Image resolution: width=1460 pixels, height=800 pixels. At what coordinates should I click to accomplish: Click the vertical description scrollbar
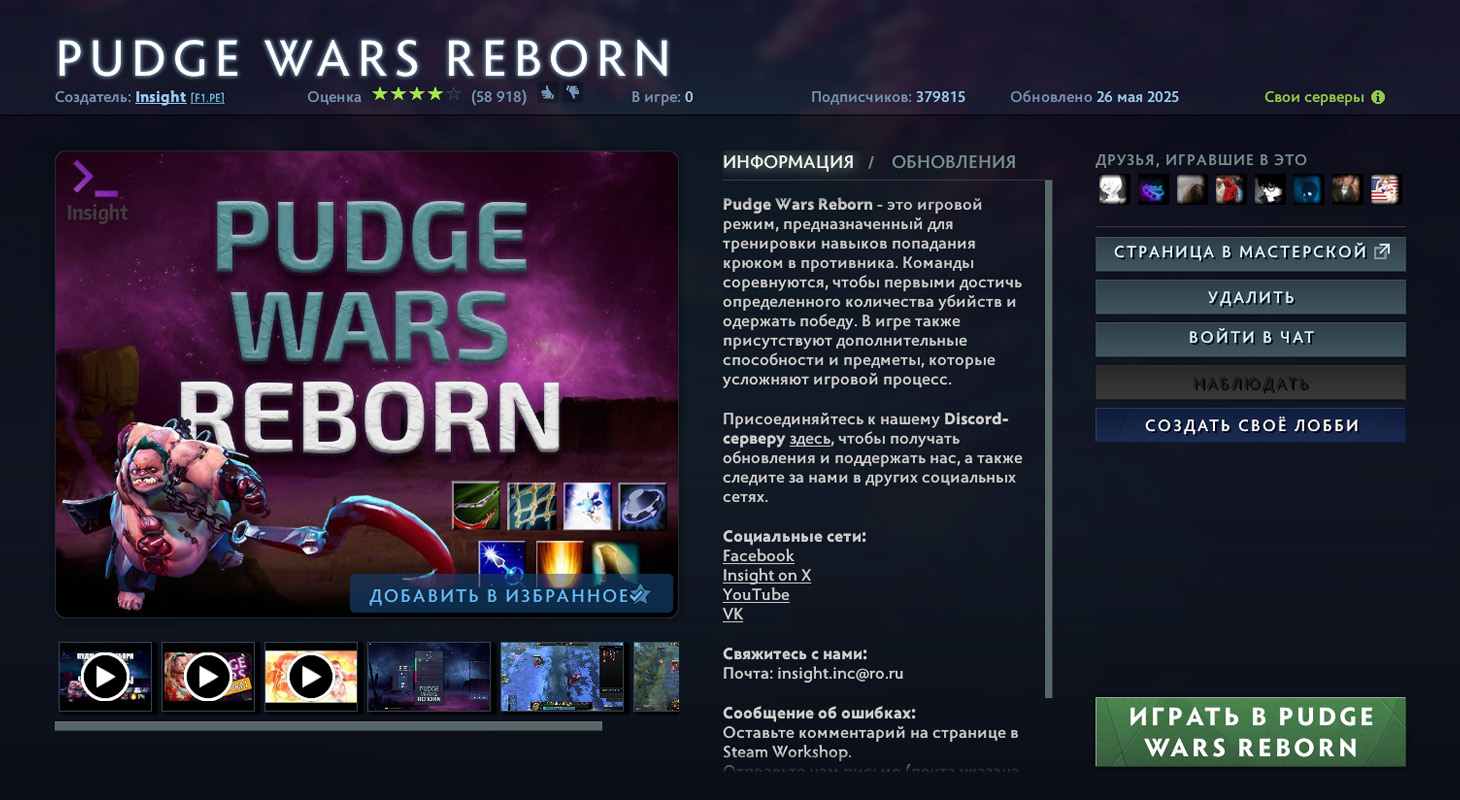[x=1048, y=439]
